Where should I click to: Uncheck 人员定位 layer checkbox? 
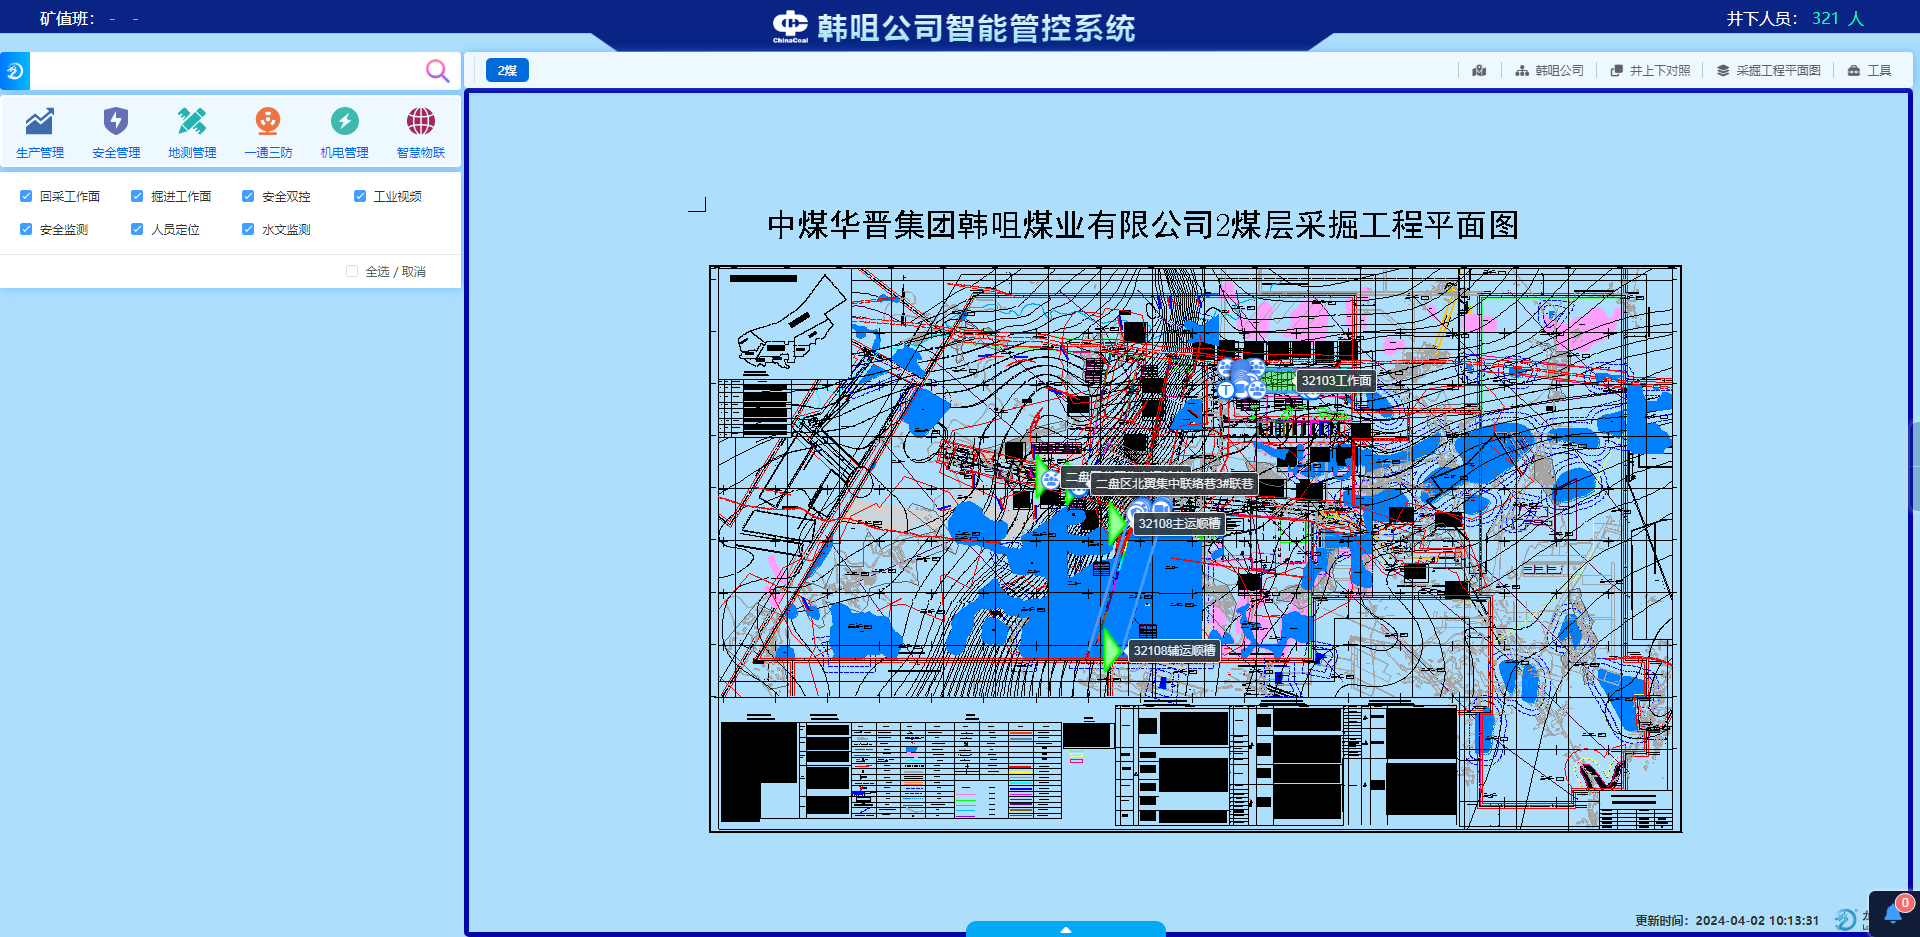coord(137,229)
